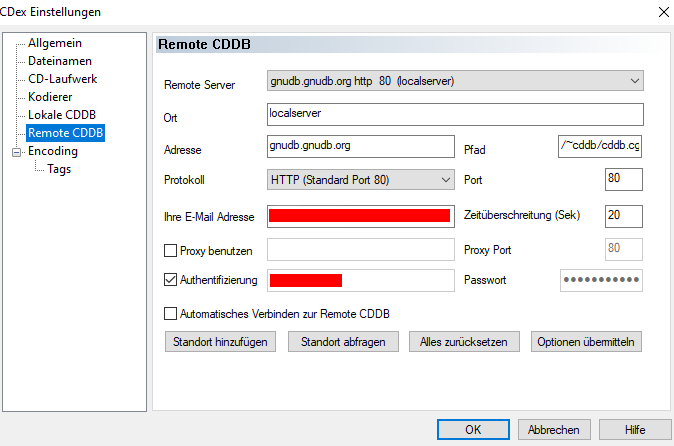Enable the Proxy benutzen checkbox

171,249
